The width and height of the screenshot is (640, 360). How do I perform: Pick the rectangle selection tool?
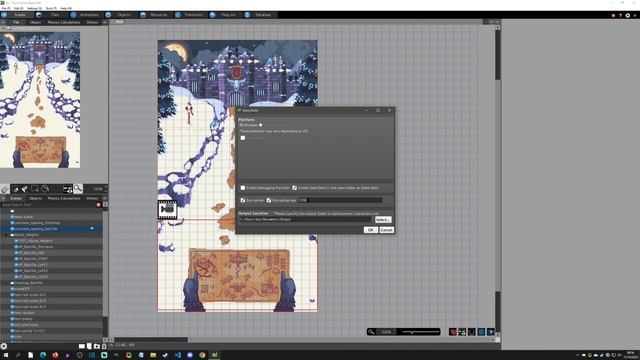(35, 189)
